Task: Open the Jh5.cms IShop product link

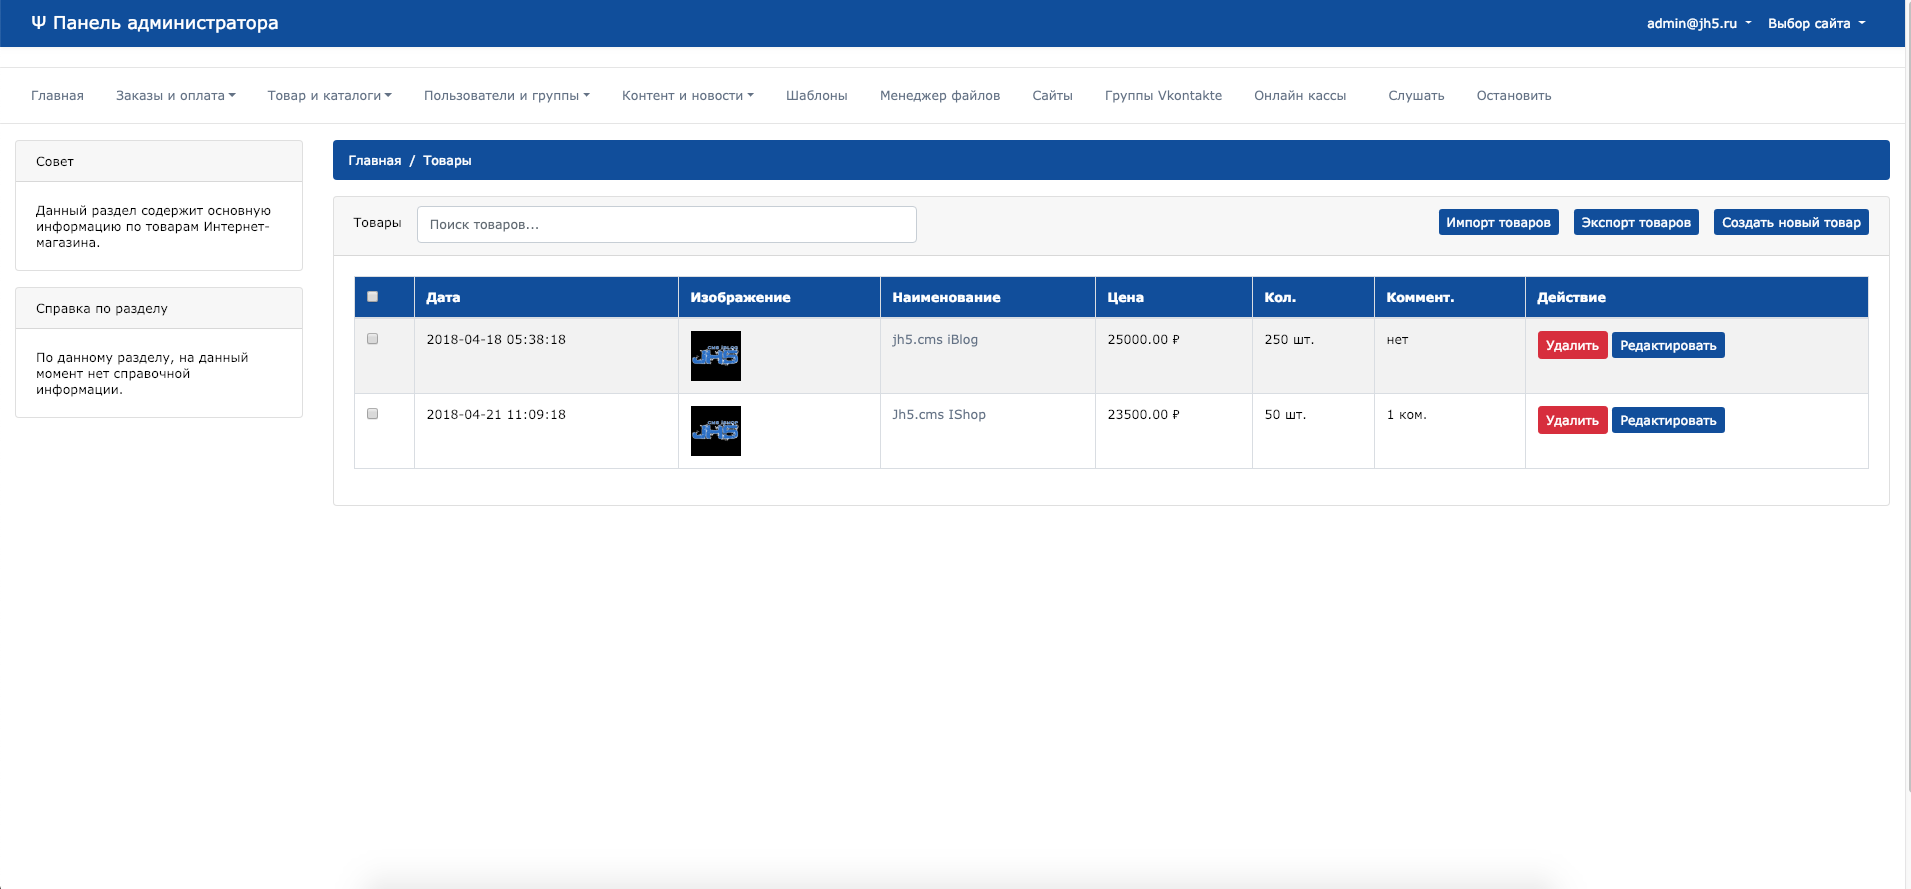Action: (939, 415)
